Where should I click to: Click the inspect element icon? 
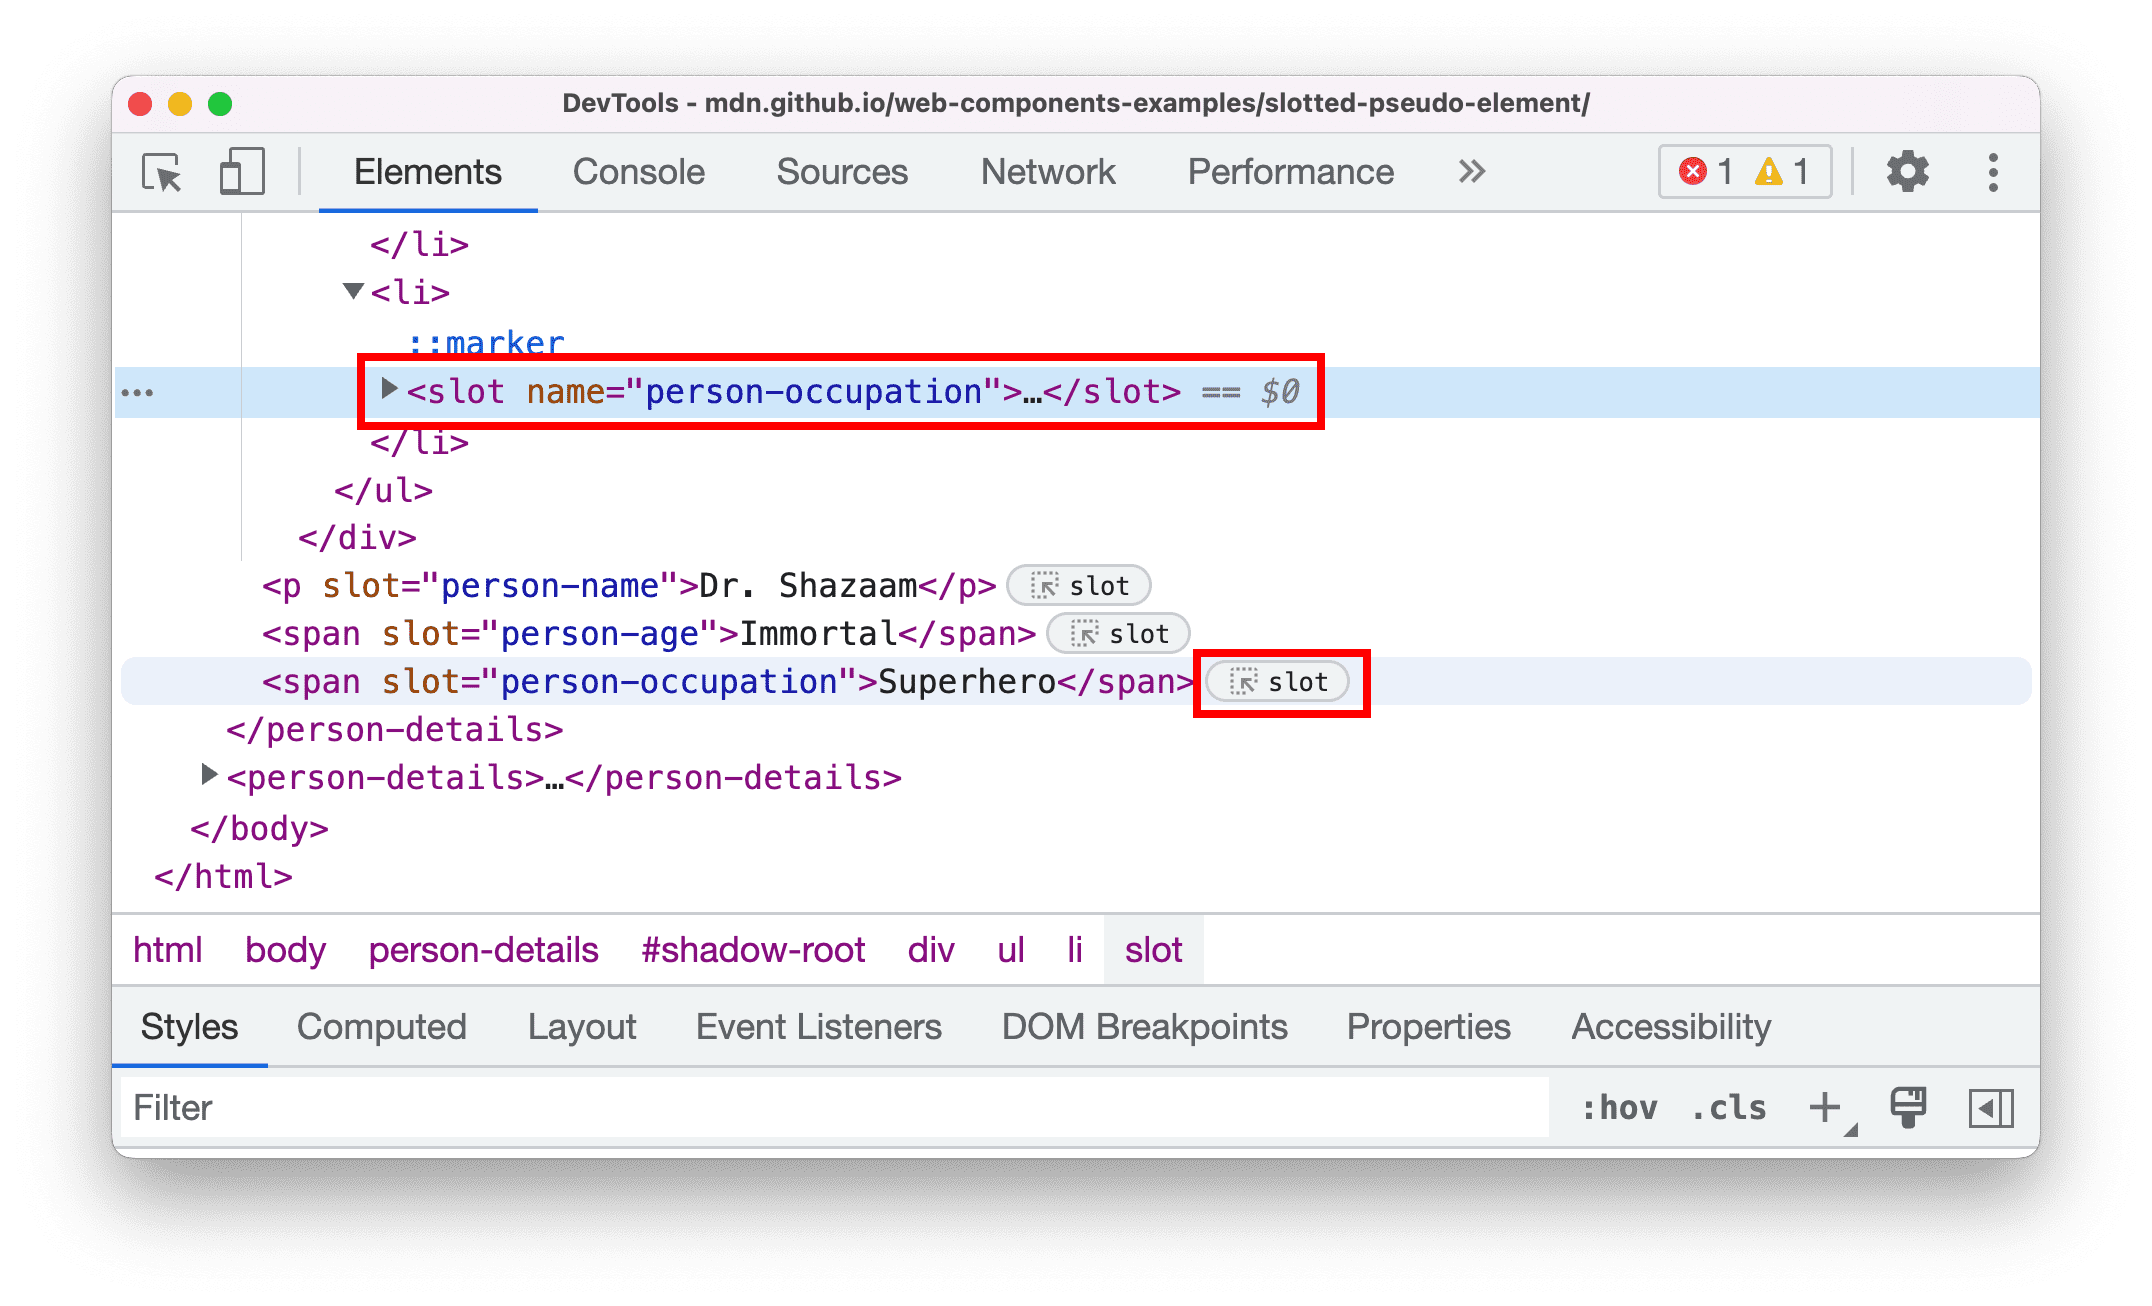[160, 171]
